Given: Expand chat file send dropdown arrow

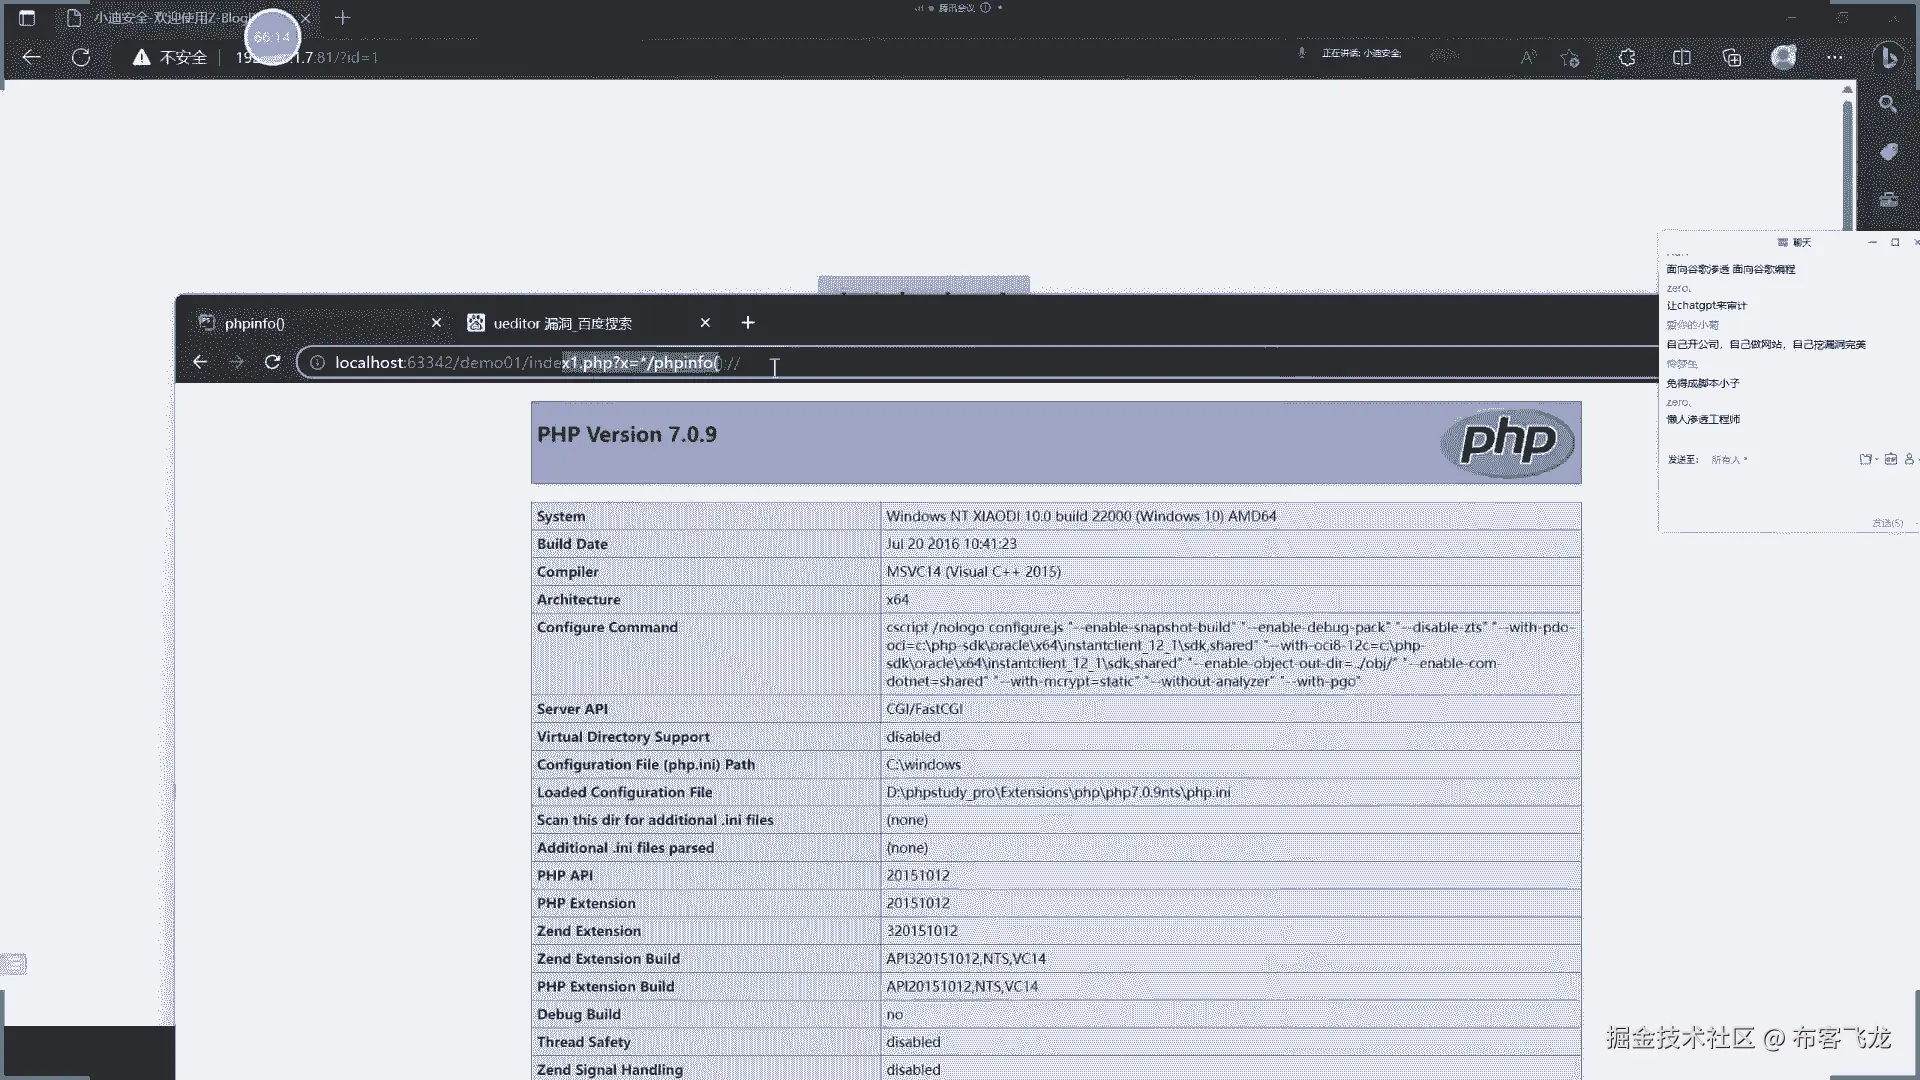Looking at the screenshot, I should [x=1876, y=460].
